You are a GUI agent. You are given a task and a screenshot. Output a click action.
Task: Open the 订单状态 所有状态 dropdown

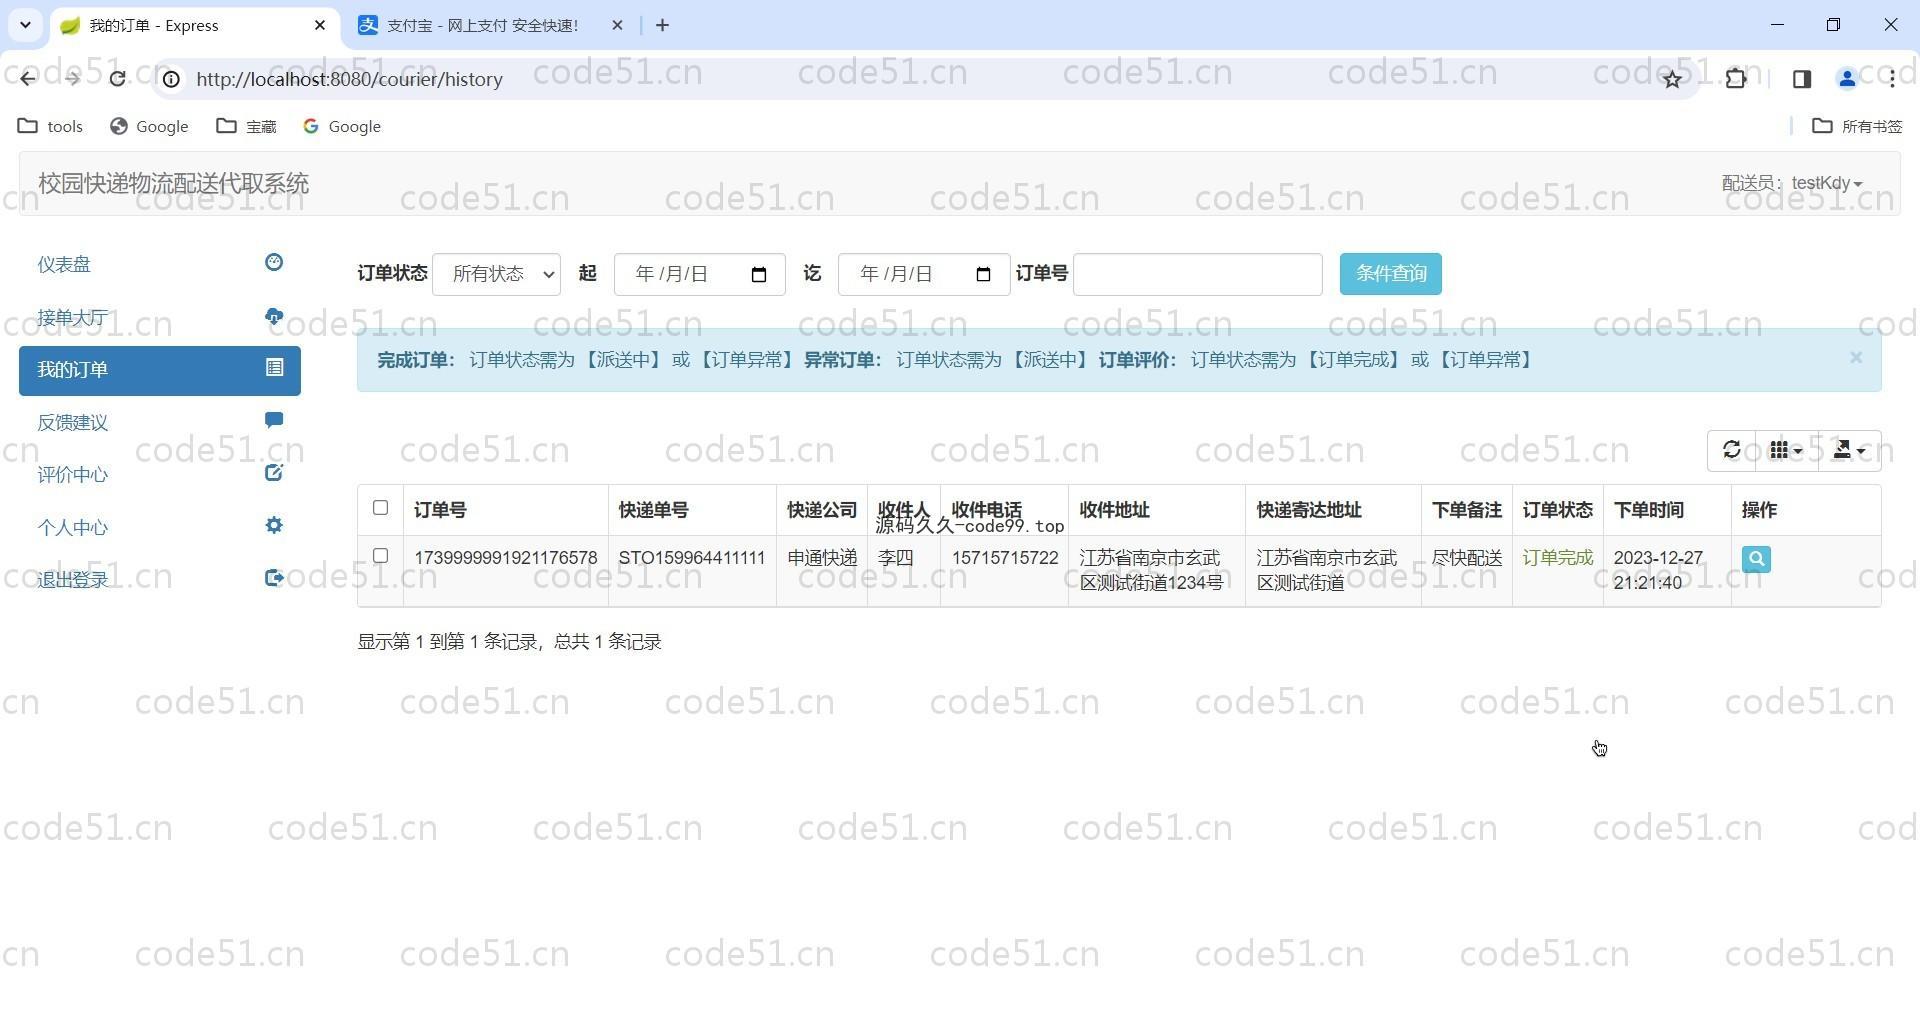pos(496,274)
